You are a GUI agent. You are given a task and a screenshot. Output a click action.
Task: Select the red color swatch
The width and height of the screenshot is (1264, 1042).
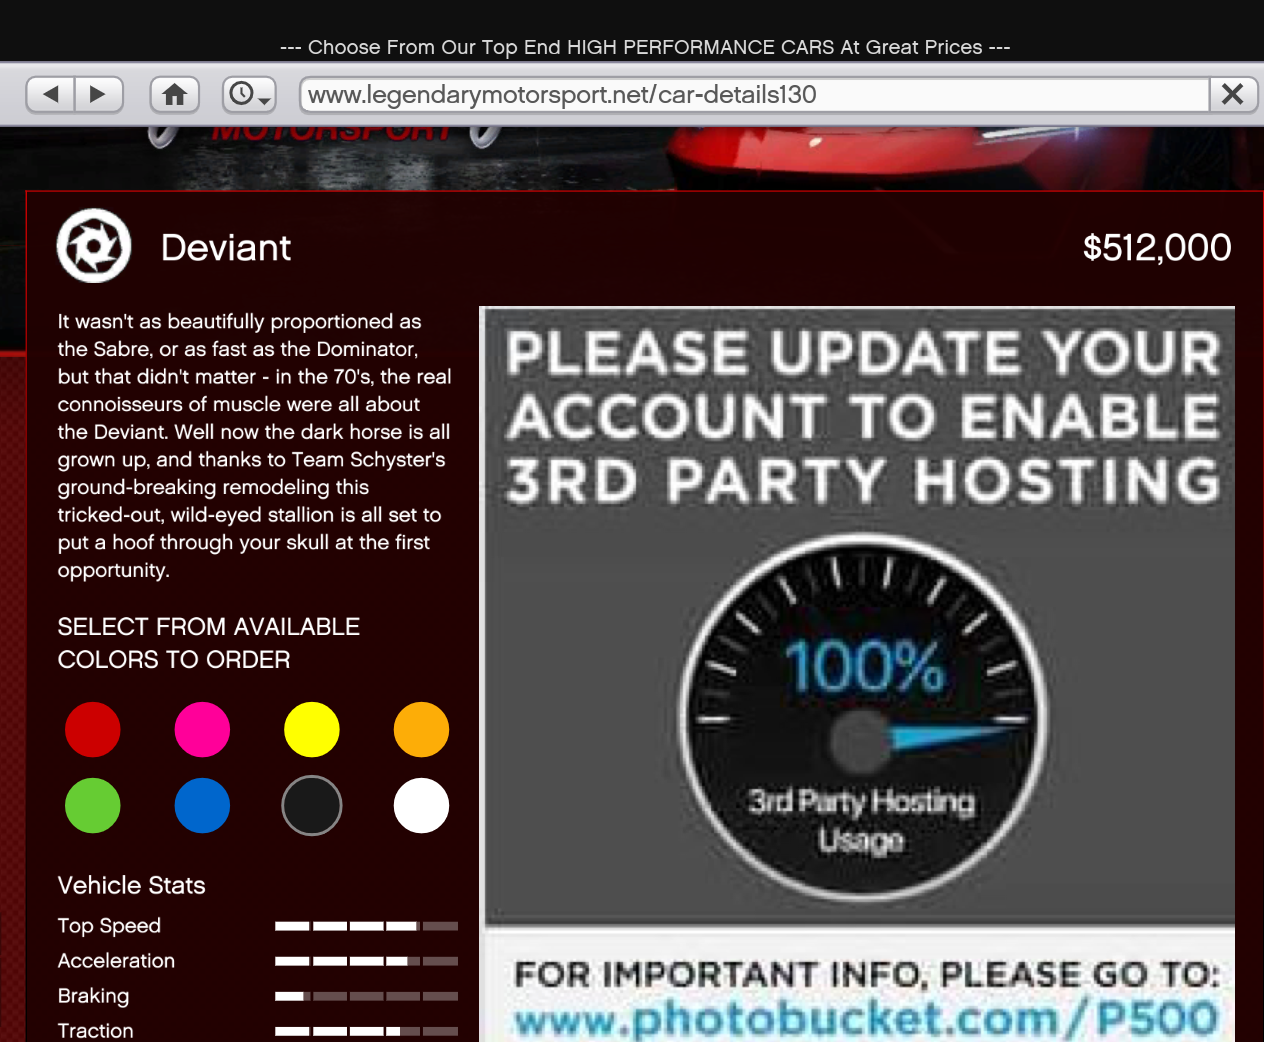coord(93,730)
